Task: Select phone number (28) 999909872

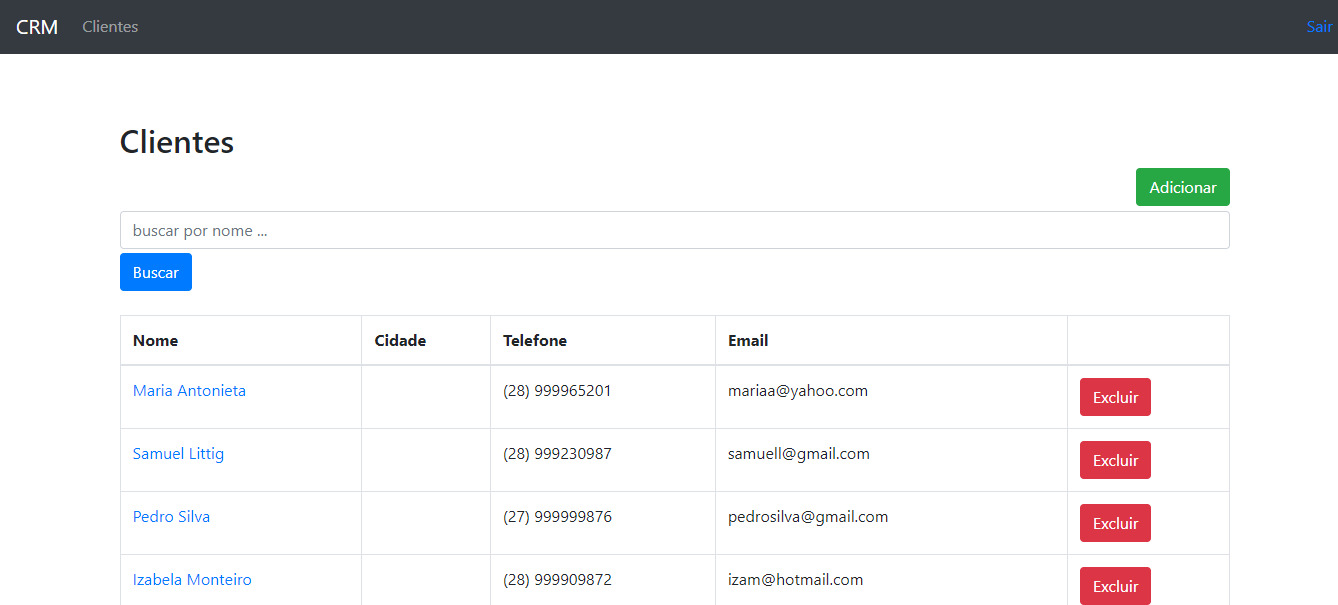Action: 557,580
